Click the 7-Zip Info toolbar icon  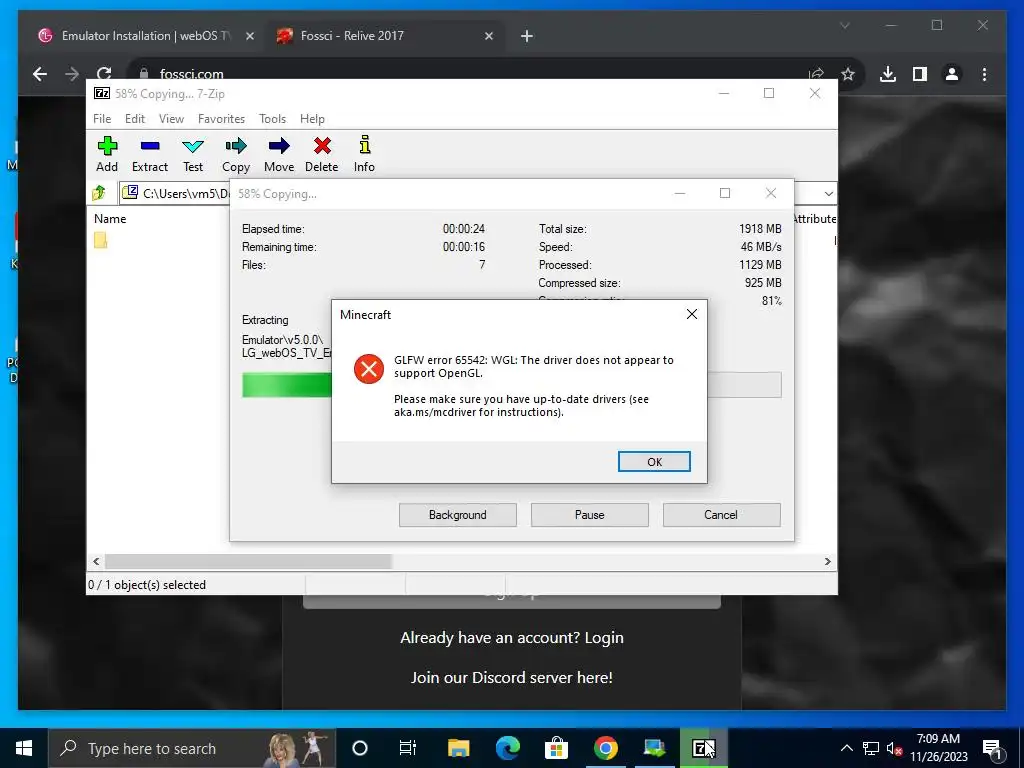click(x=364, y=155)
